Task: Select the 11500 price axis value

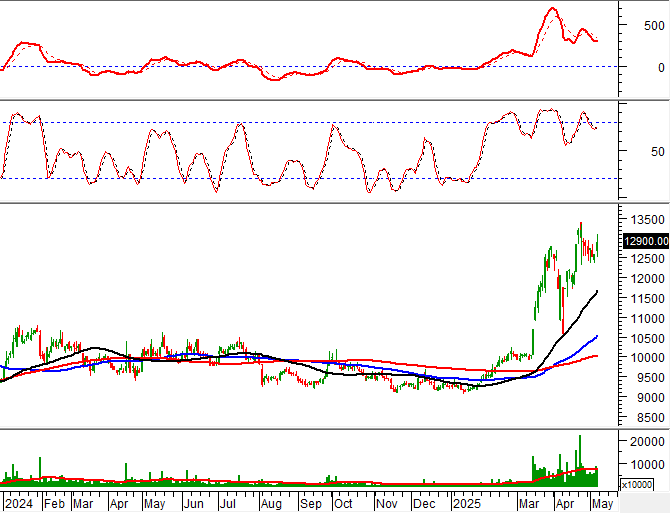Action: [648, 299]
